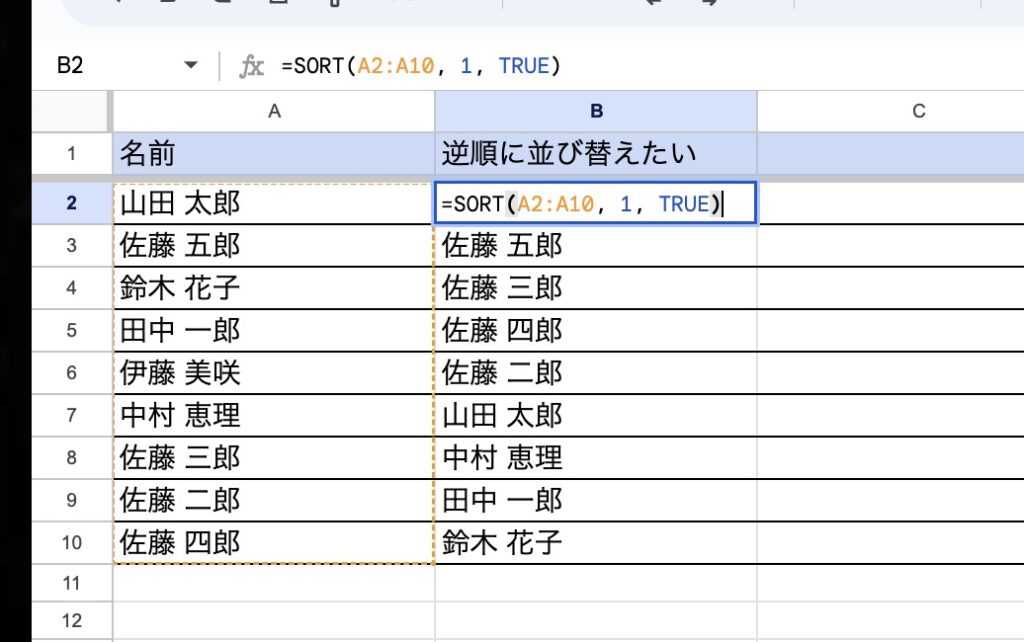Select row 1 header
Viewport: 1024px width, 642px height.
[71, 154]
